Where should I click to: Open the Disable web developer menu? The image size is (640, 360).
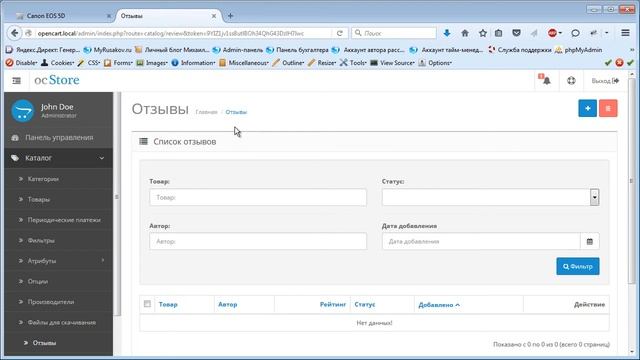(21, 63)
